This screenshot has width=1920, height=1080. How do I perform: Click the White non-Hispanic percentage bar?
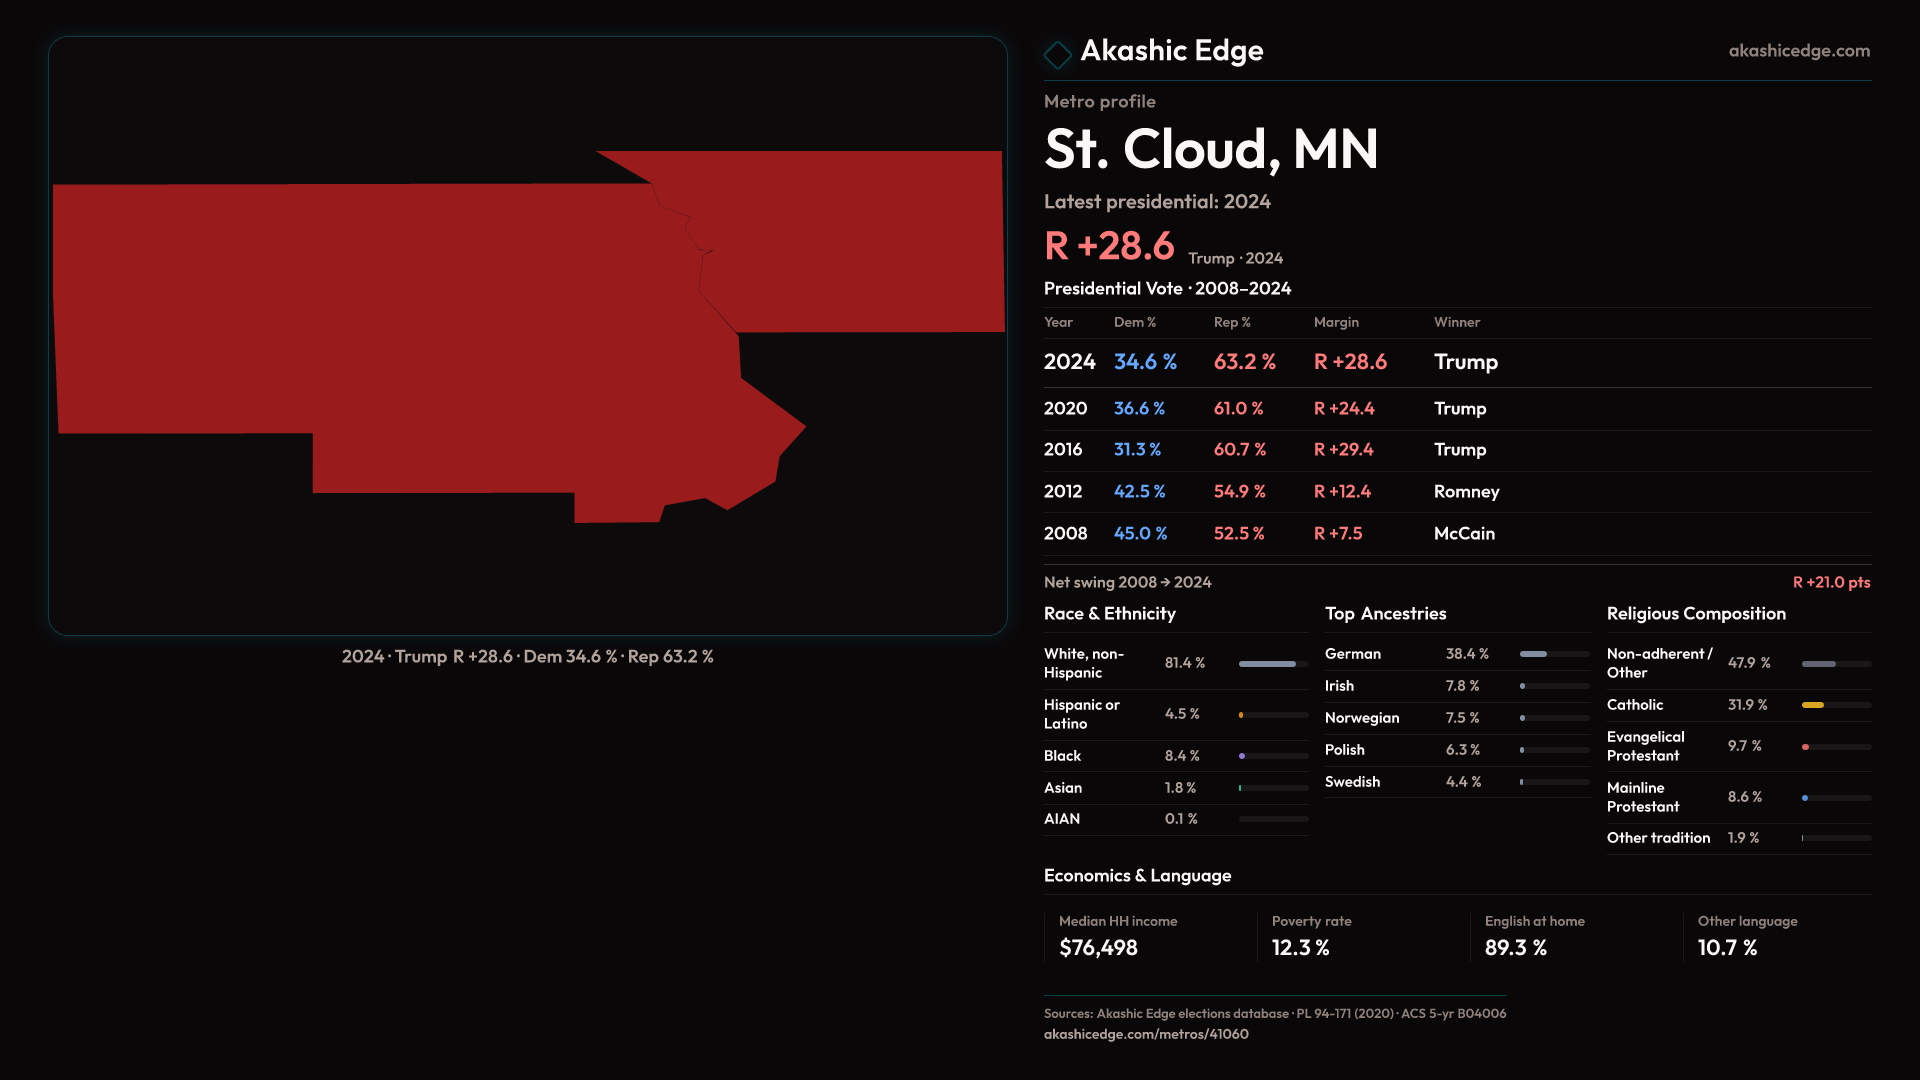(1267, 664)
